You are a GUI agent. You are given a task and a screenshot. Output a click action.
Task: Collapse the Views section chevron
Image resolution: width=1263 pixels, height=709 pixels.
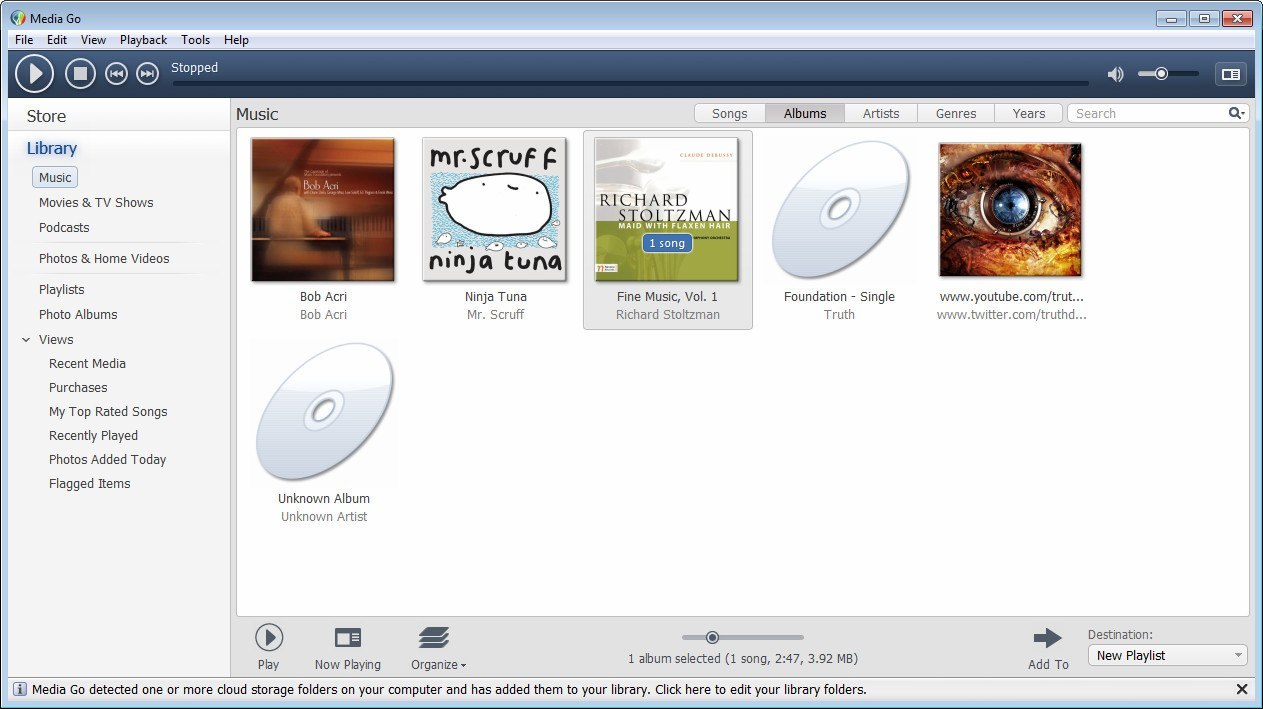tap(24, 339)
